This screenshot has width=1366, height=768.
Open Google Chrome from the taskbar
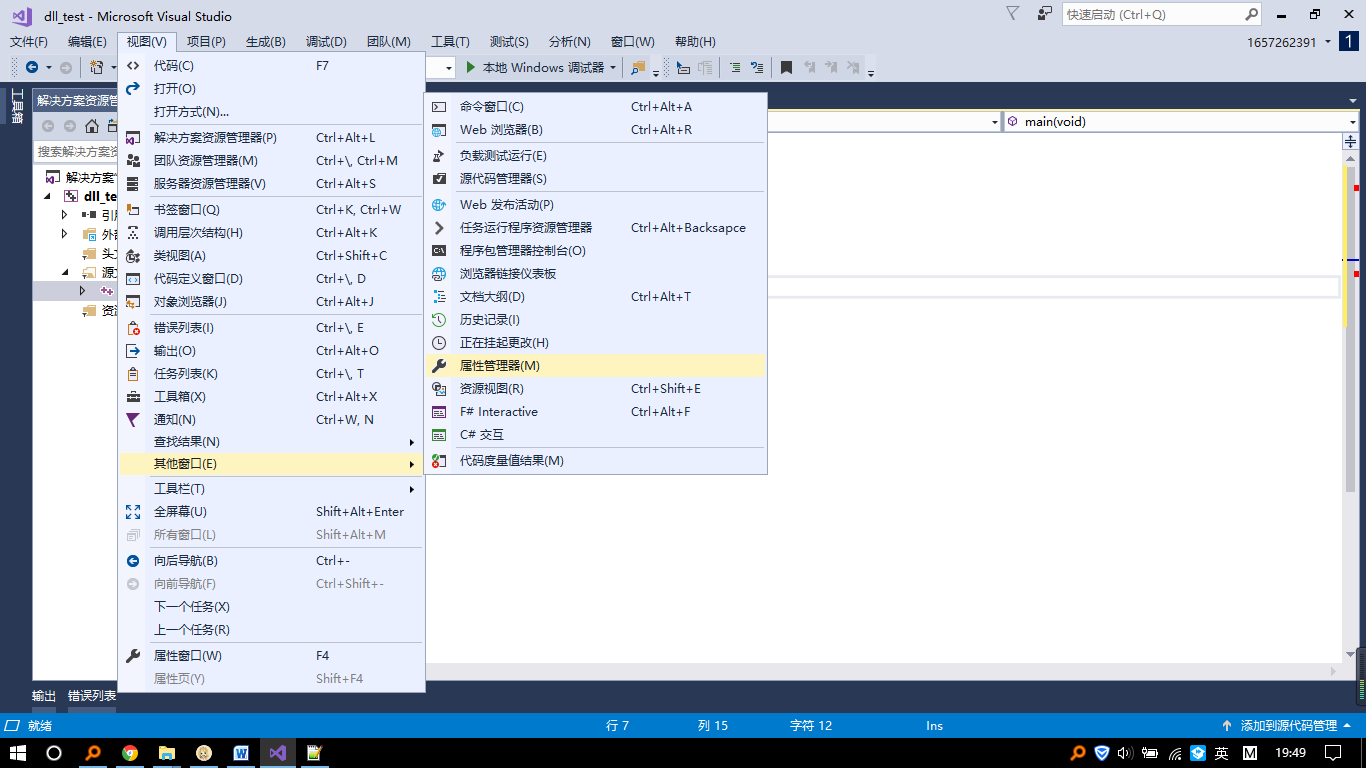[x=130, y=753]
